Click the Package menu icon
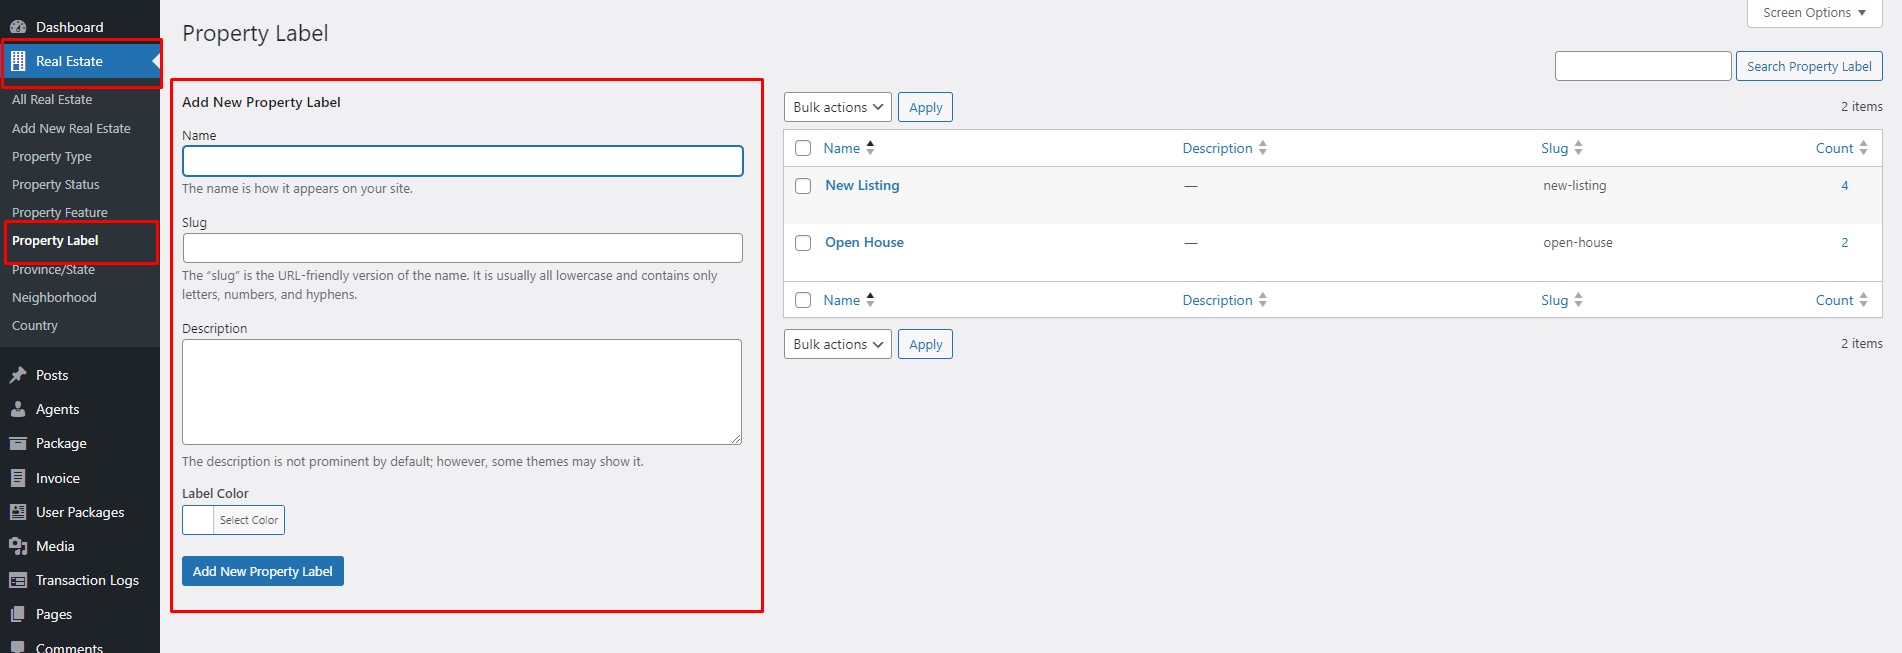 click(18, 443)
